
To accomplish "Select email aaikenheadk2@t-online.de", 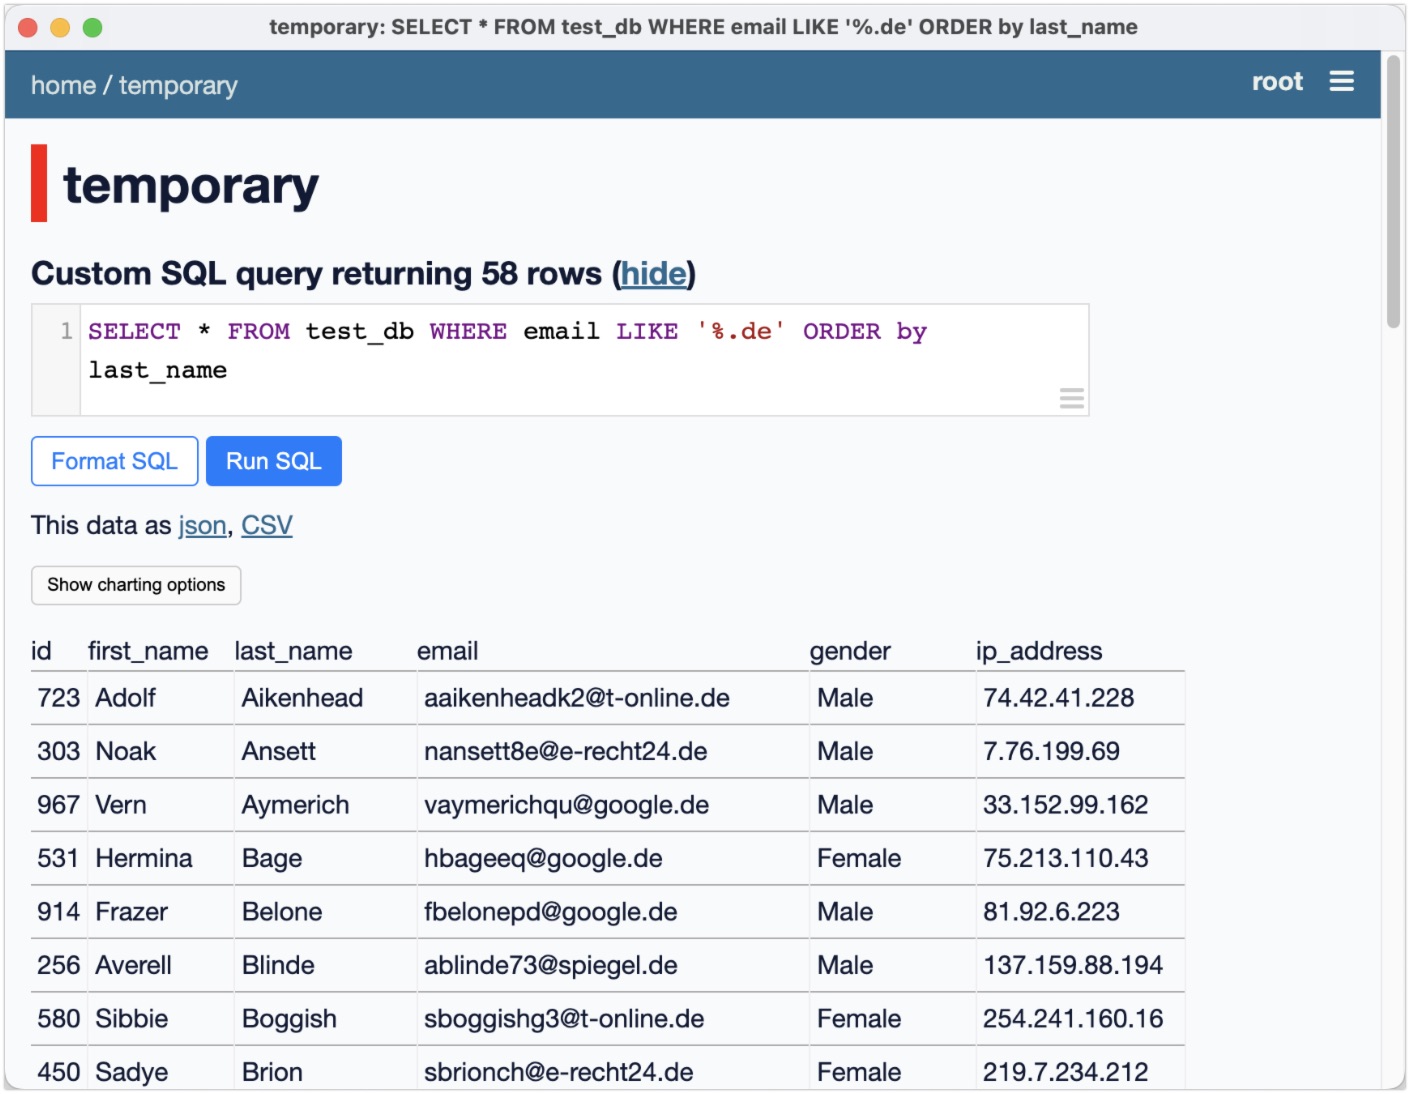I will pos(613,698).
